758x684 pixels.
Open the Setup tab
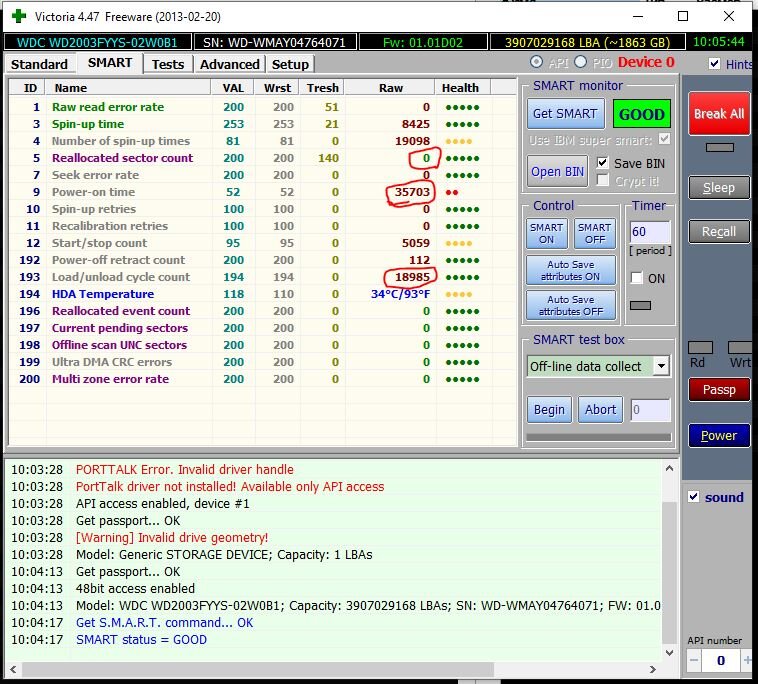[290, 64]
